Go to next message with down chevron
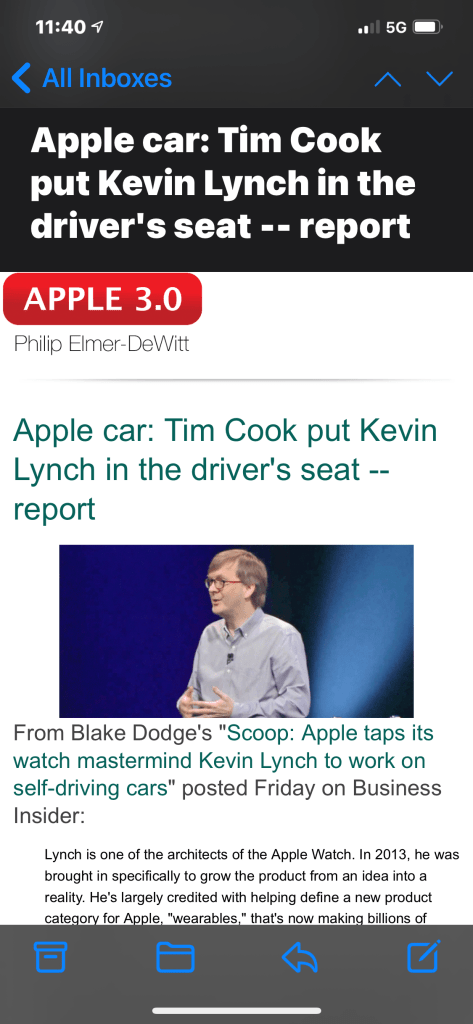This screenshot has height=1024, width=473. tap(439, 78)
